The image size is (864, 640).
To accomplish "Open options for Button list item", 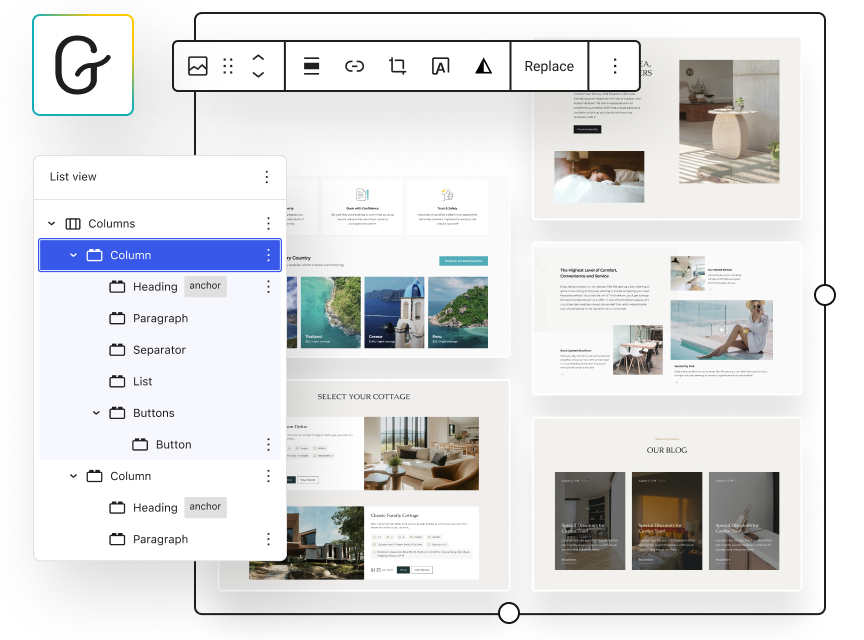I will point(267,445).
